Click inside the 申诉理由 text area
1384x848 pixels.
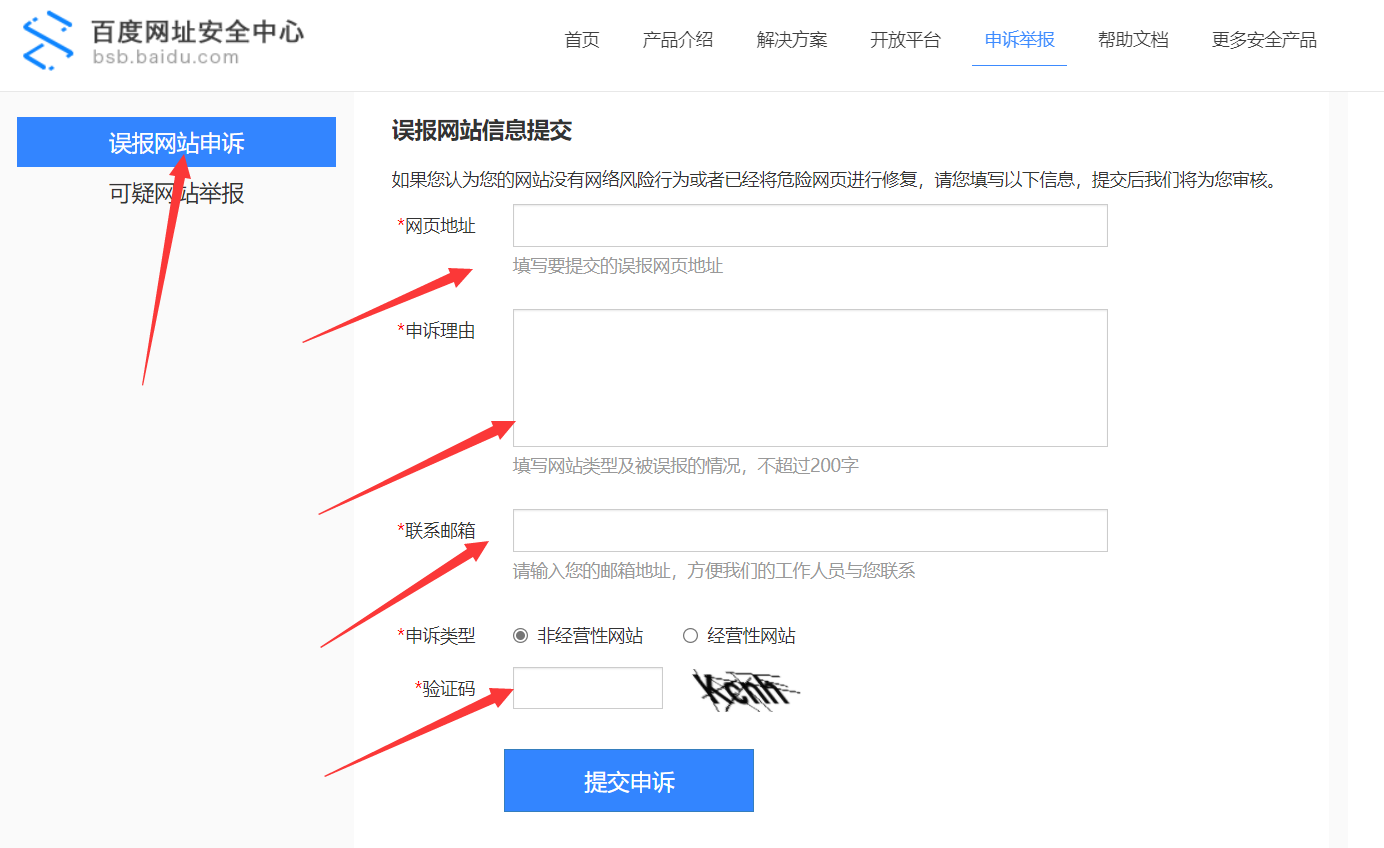coord(810,378)
